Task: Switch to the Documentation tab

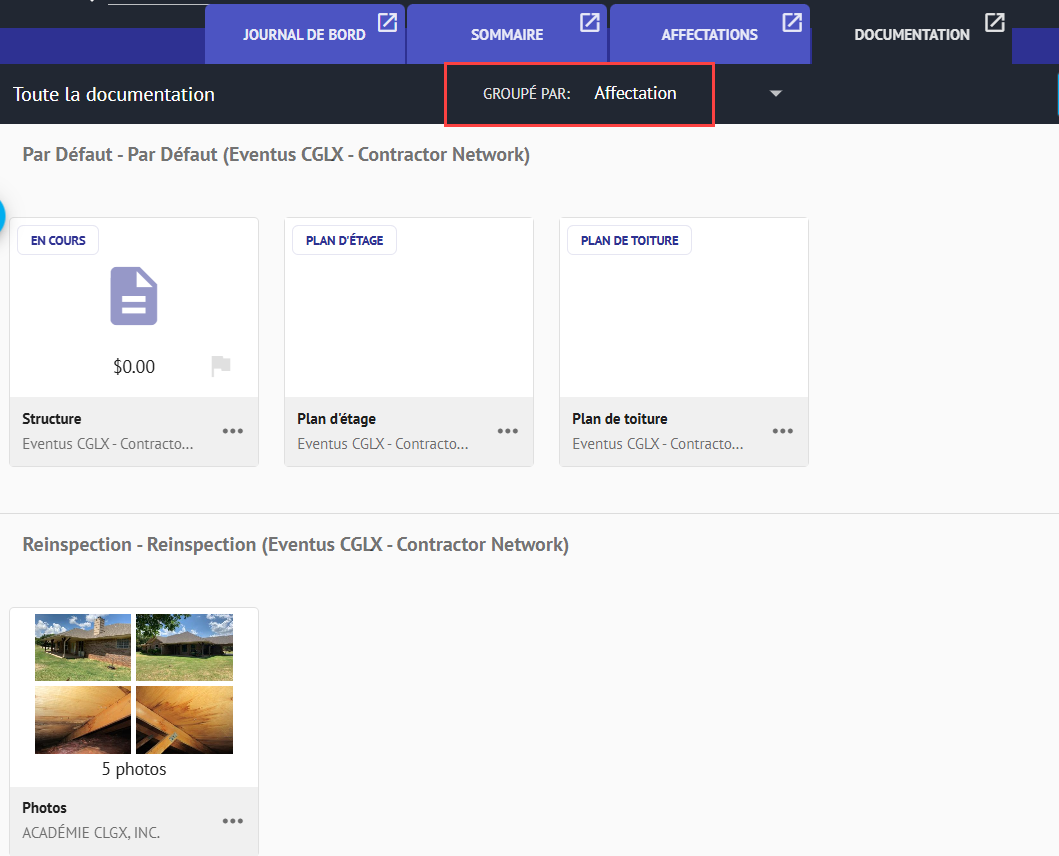Action: 912,34
